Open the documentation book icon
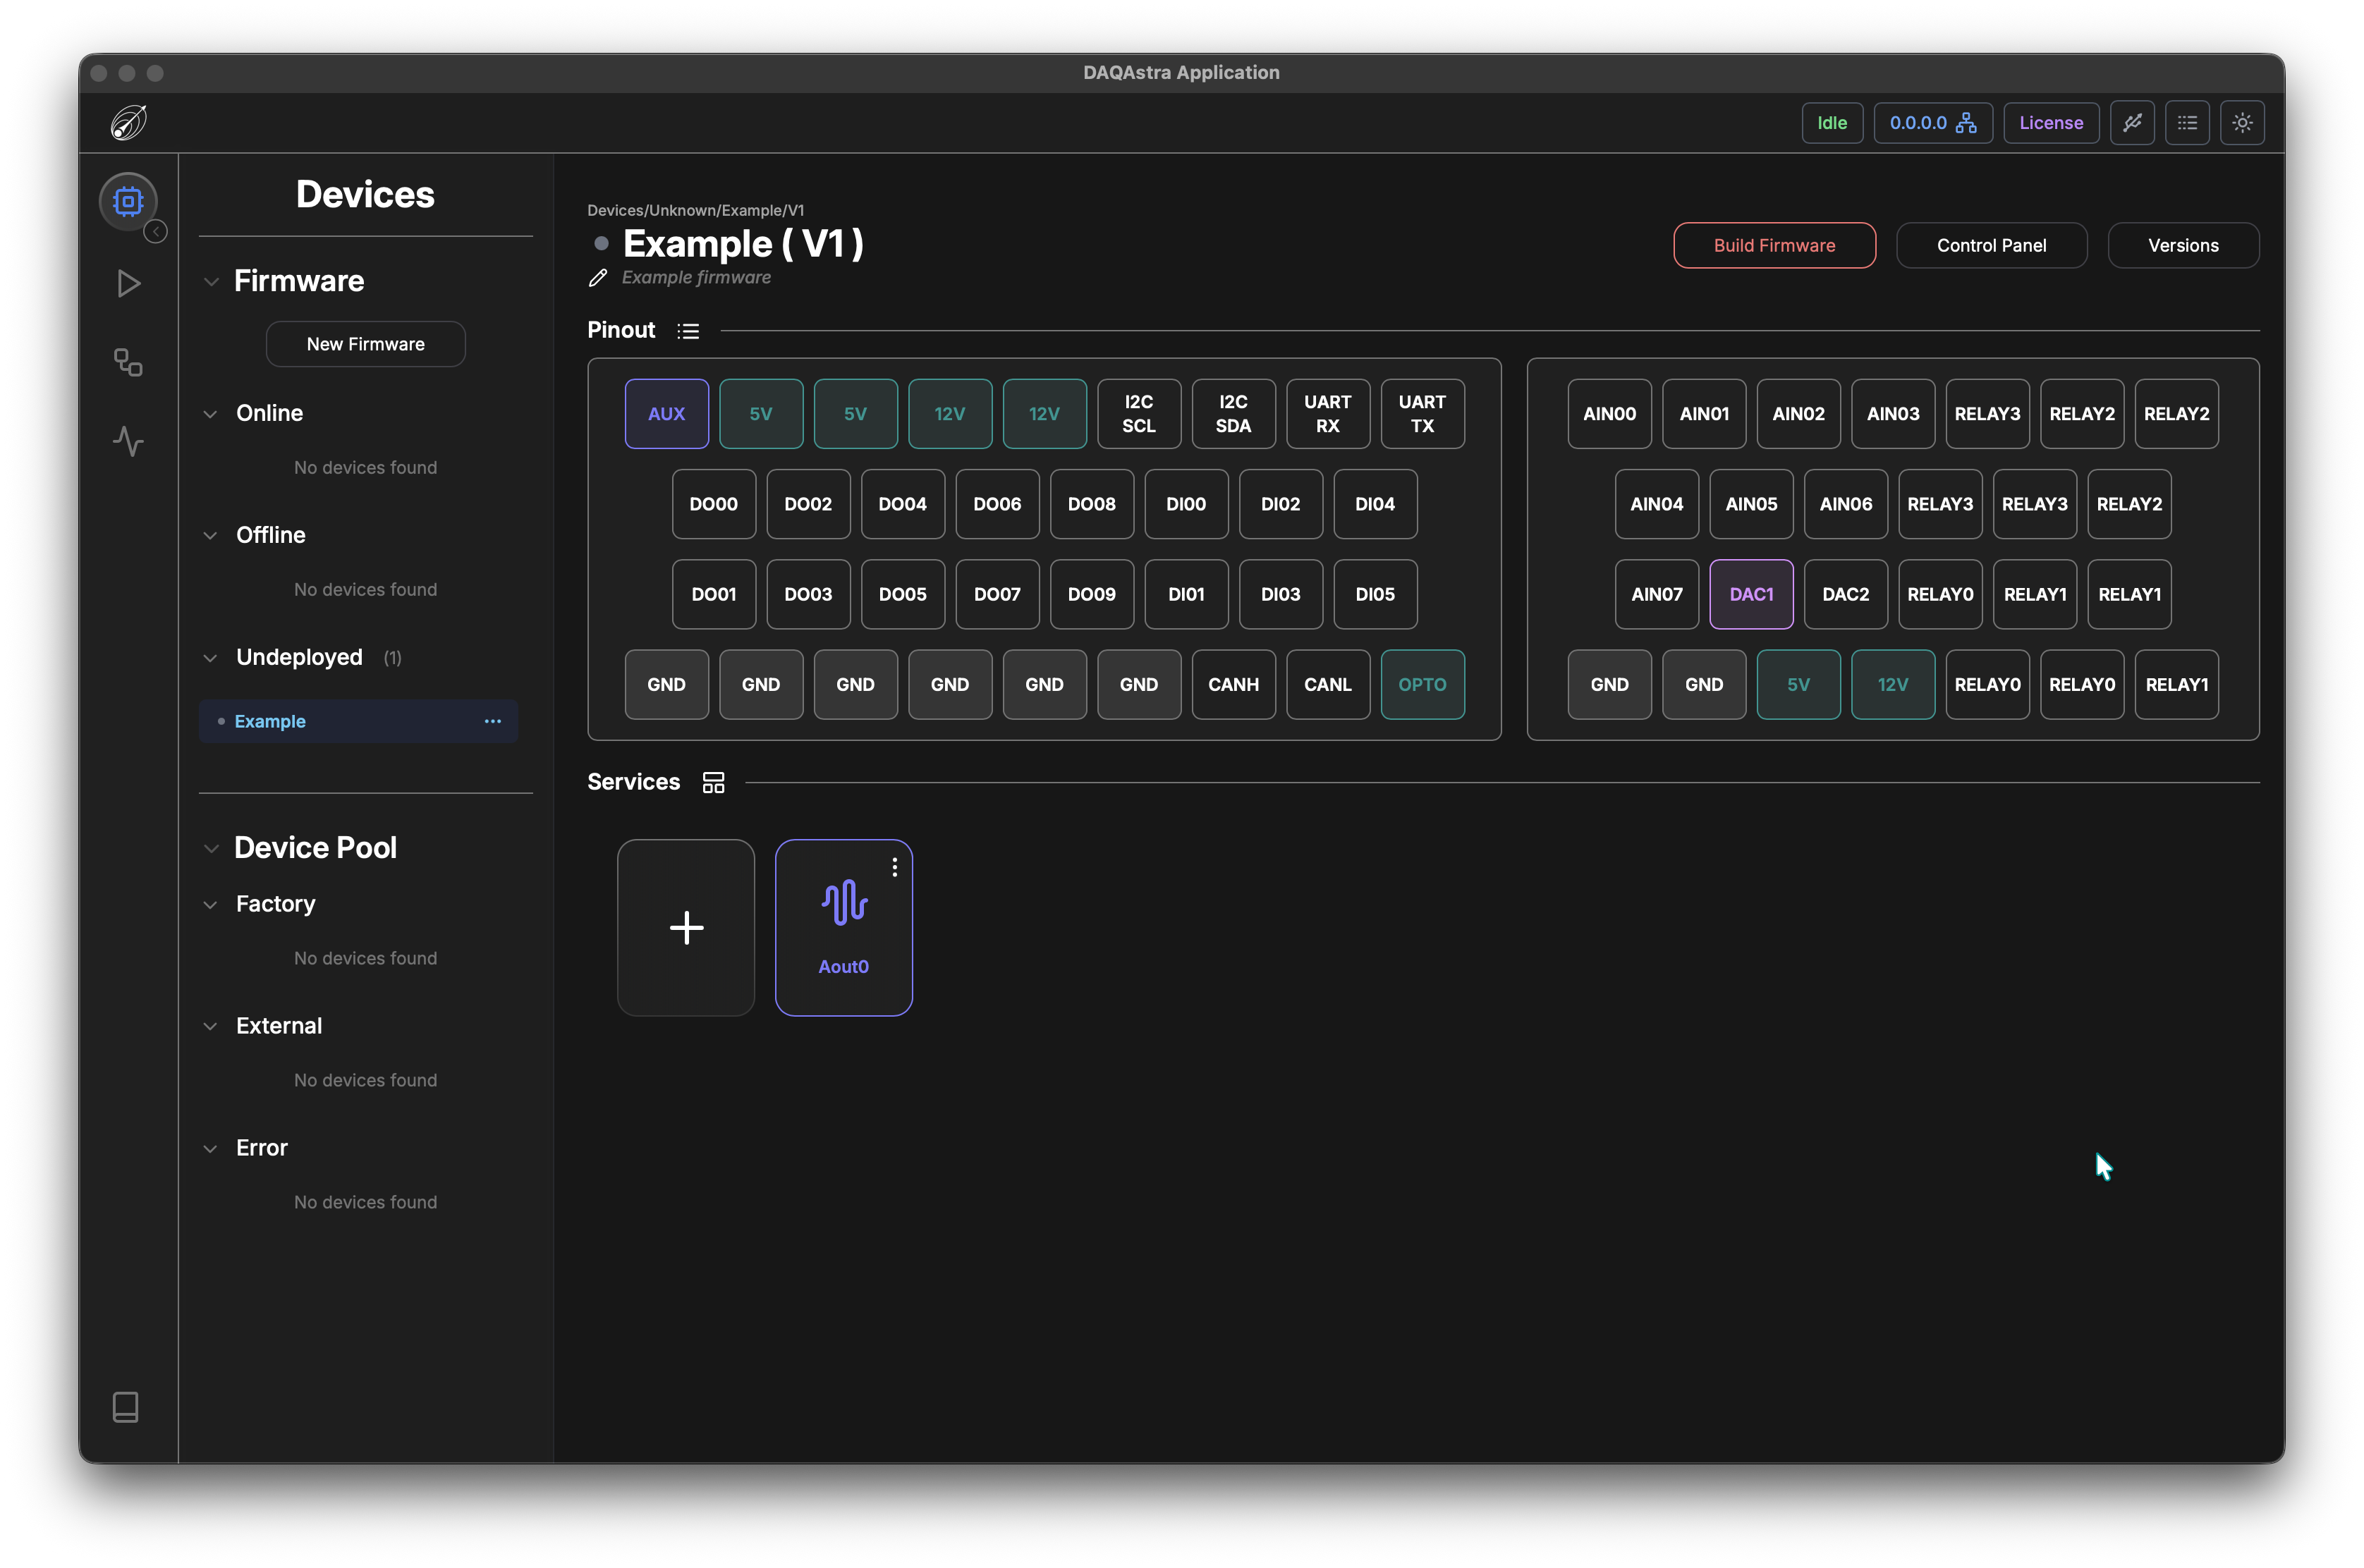The image size is (2364, 1568). 126,1407
